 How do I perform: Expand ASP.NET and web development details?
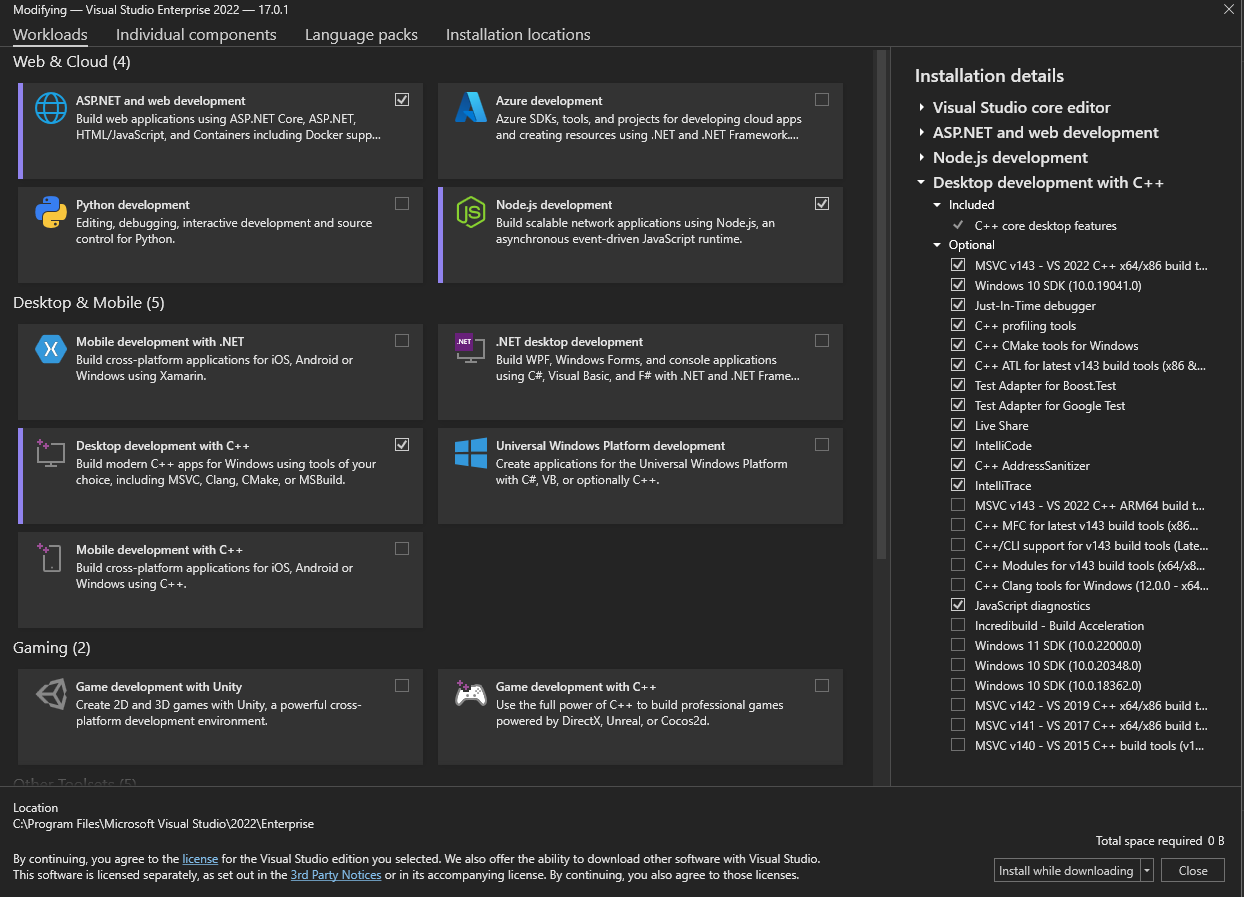pyautogui.click(x=921, y=132)
